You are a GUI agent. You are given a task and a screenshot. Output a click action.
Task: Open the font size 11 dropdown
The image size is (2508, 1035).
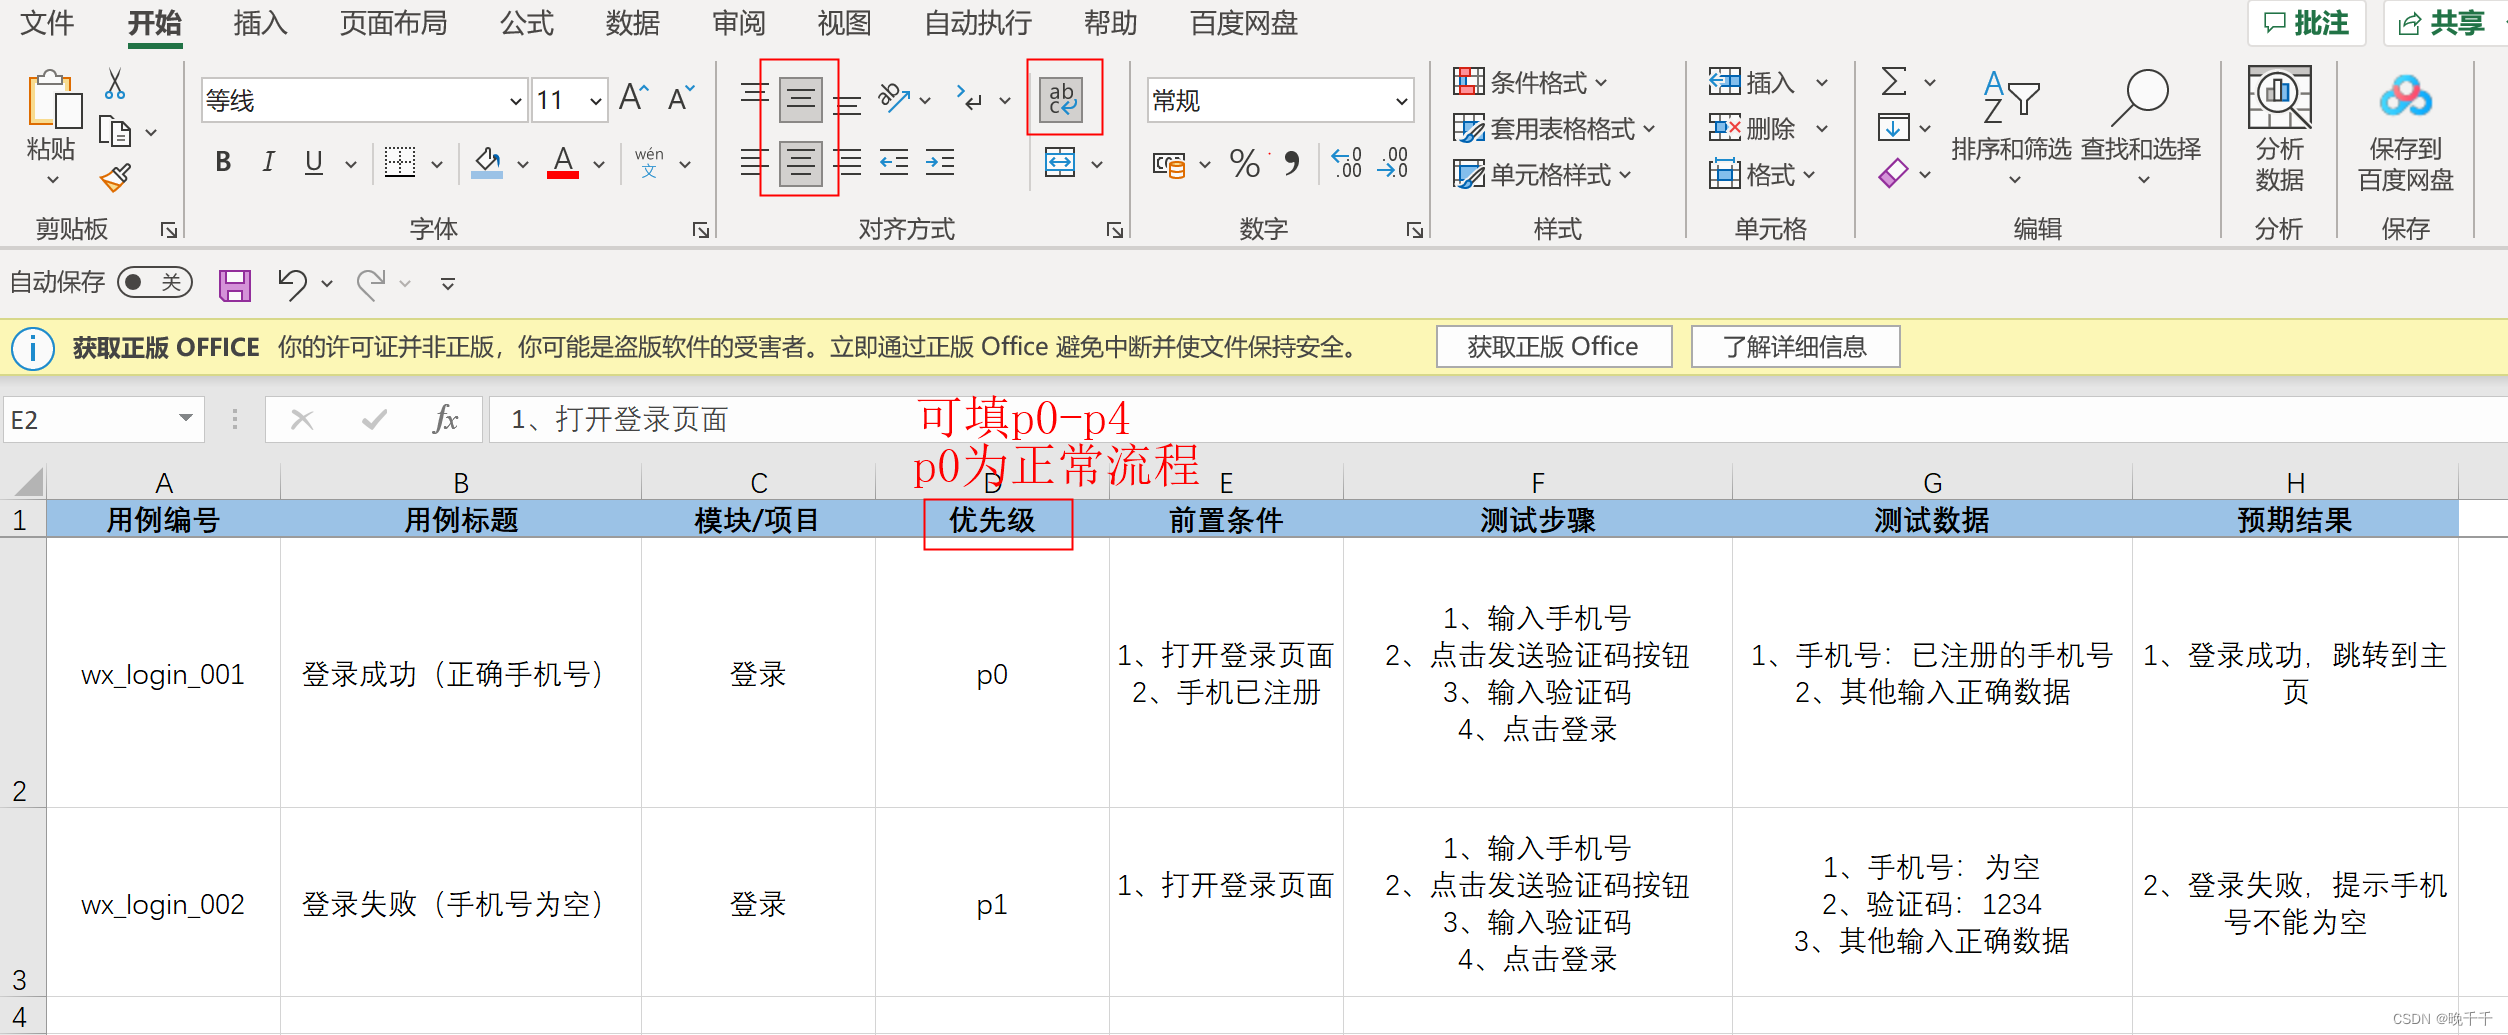(594, 100)
